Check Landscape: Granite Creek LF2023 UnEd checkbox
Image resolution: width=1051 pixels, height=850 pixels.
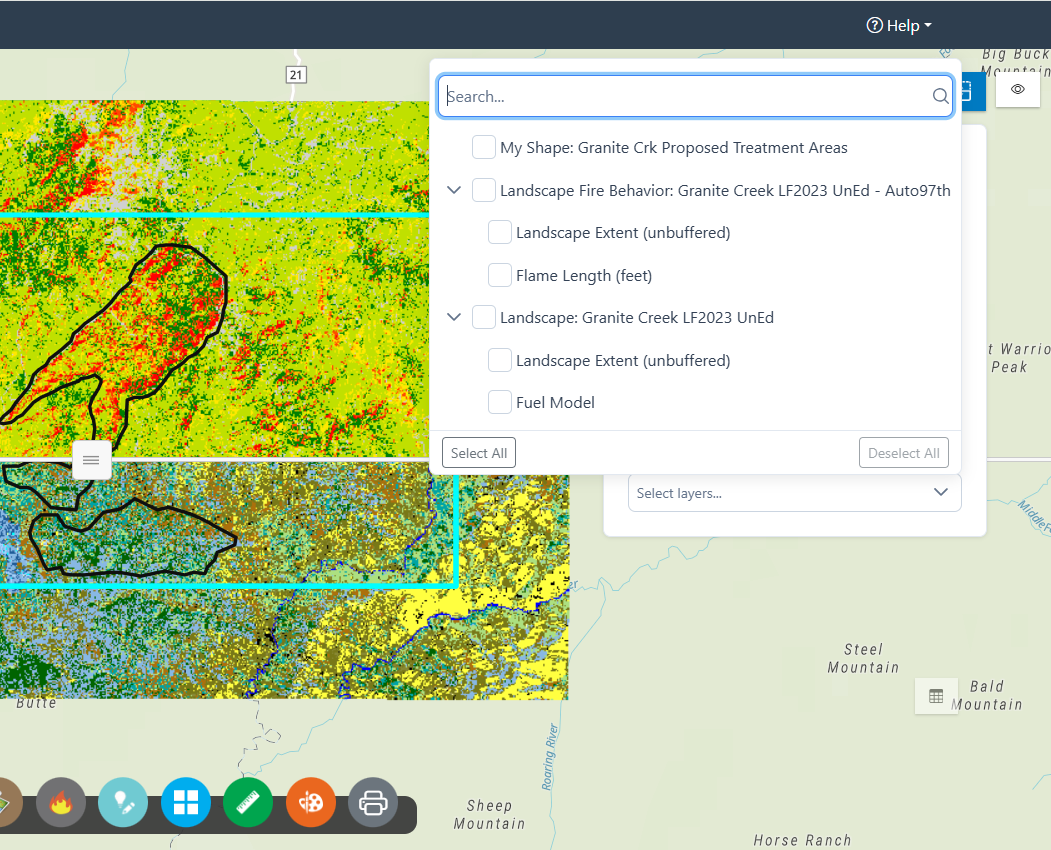(484, 317)
